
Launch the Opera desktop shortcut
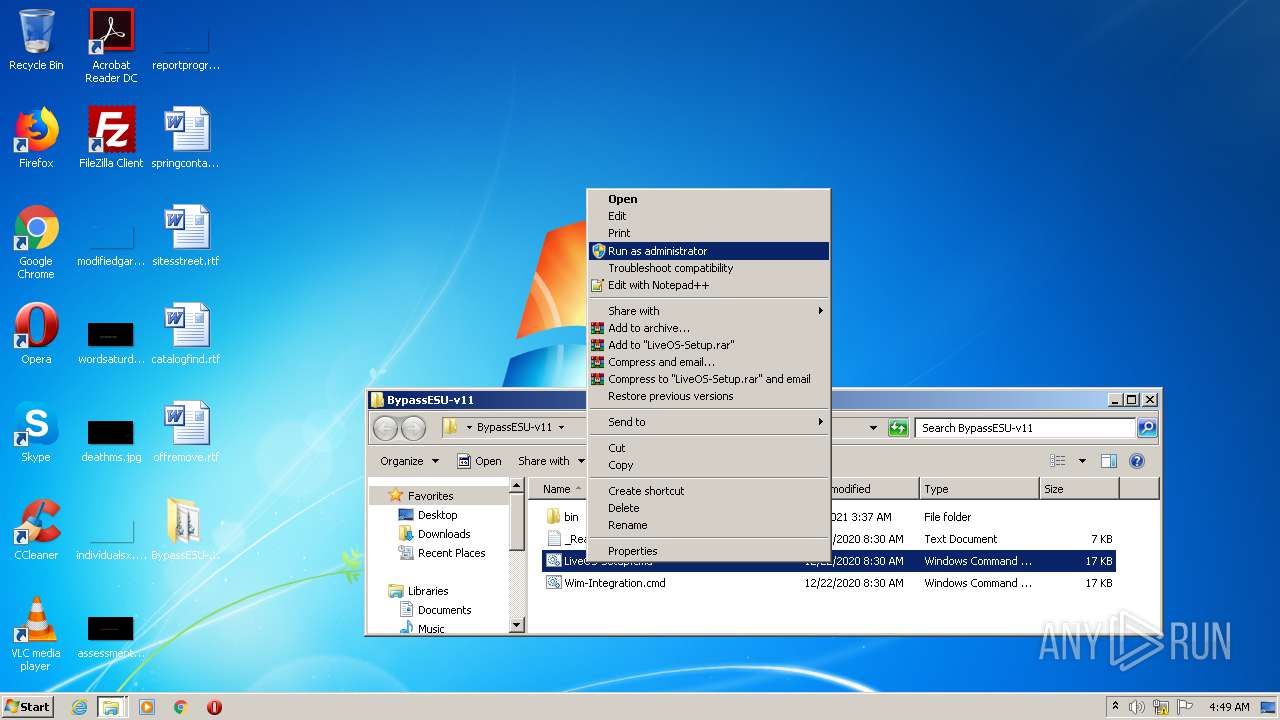pyautogui.click(x=36, y=334)
